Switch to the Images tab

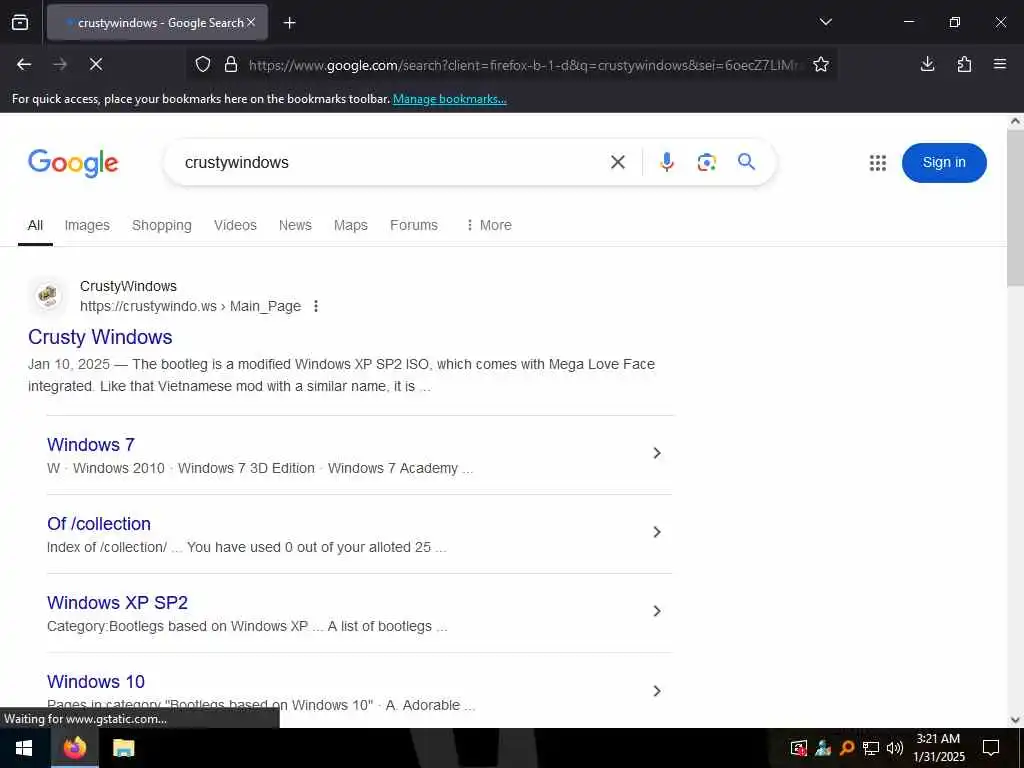(87, 225)
